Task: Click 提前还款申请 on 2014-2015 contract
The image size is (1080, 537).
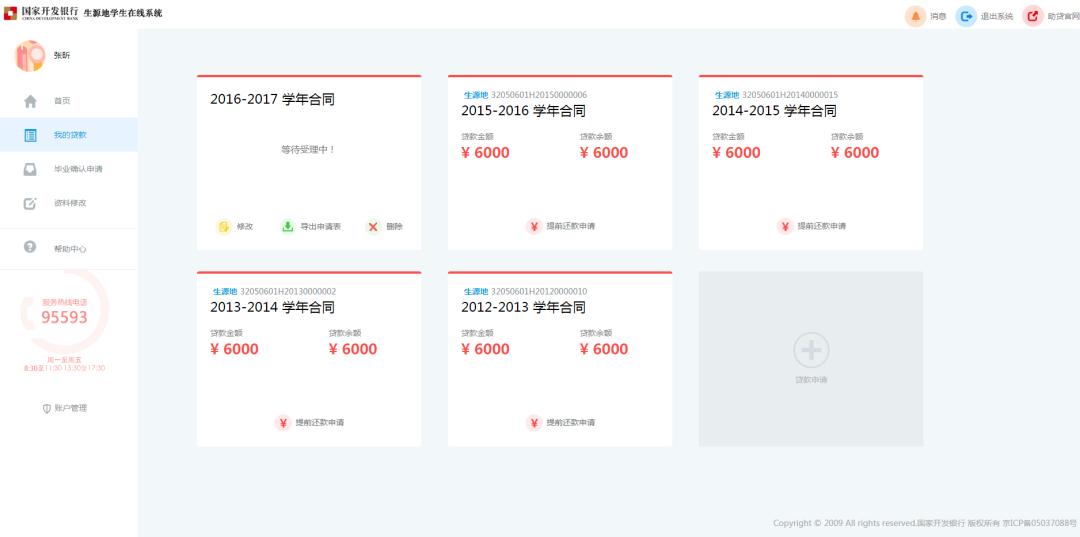Action: 822,227
